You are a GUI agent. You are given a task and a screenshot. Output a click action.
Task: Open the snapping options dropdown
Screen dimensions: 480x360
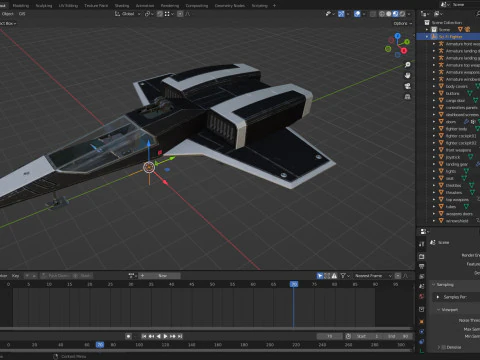click(x=169, y=14)
